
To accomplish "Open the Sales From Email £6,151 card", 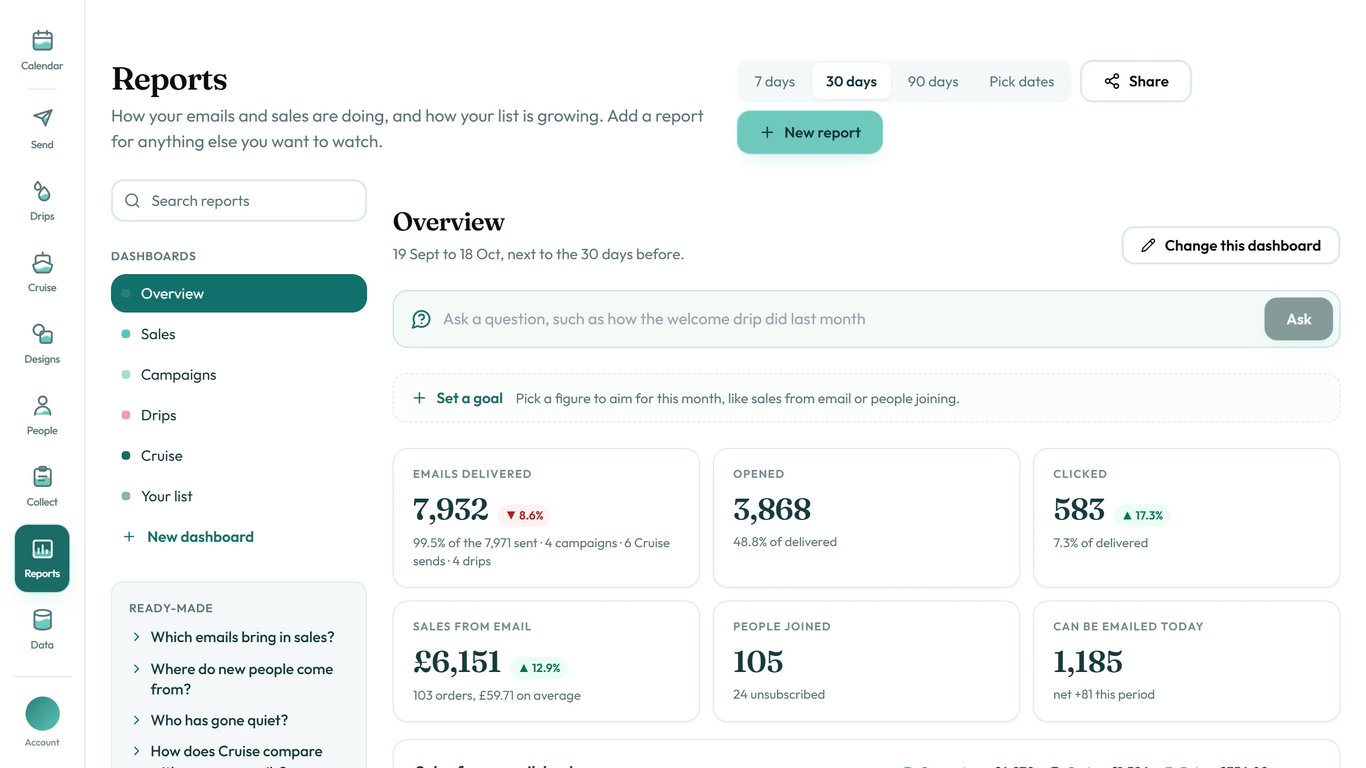I will [x=546, y=661].
